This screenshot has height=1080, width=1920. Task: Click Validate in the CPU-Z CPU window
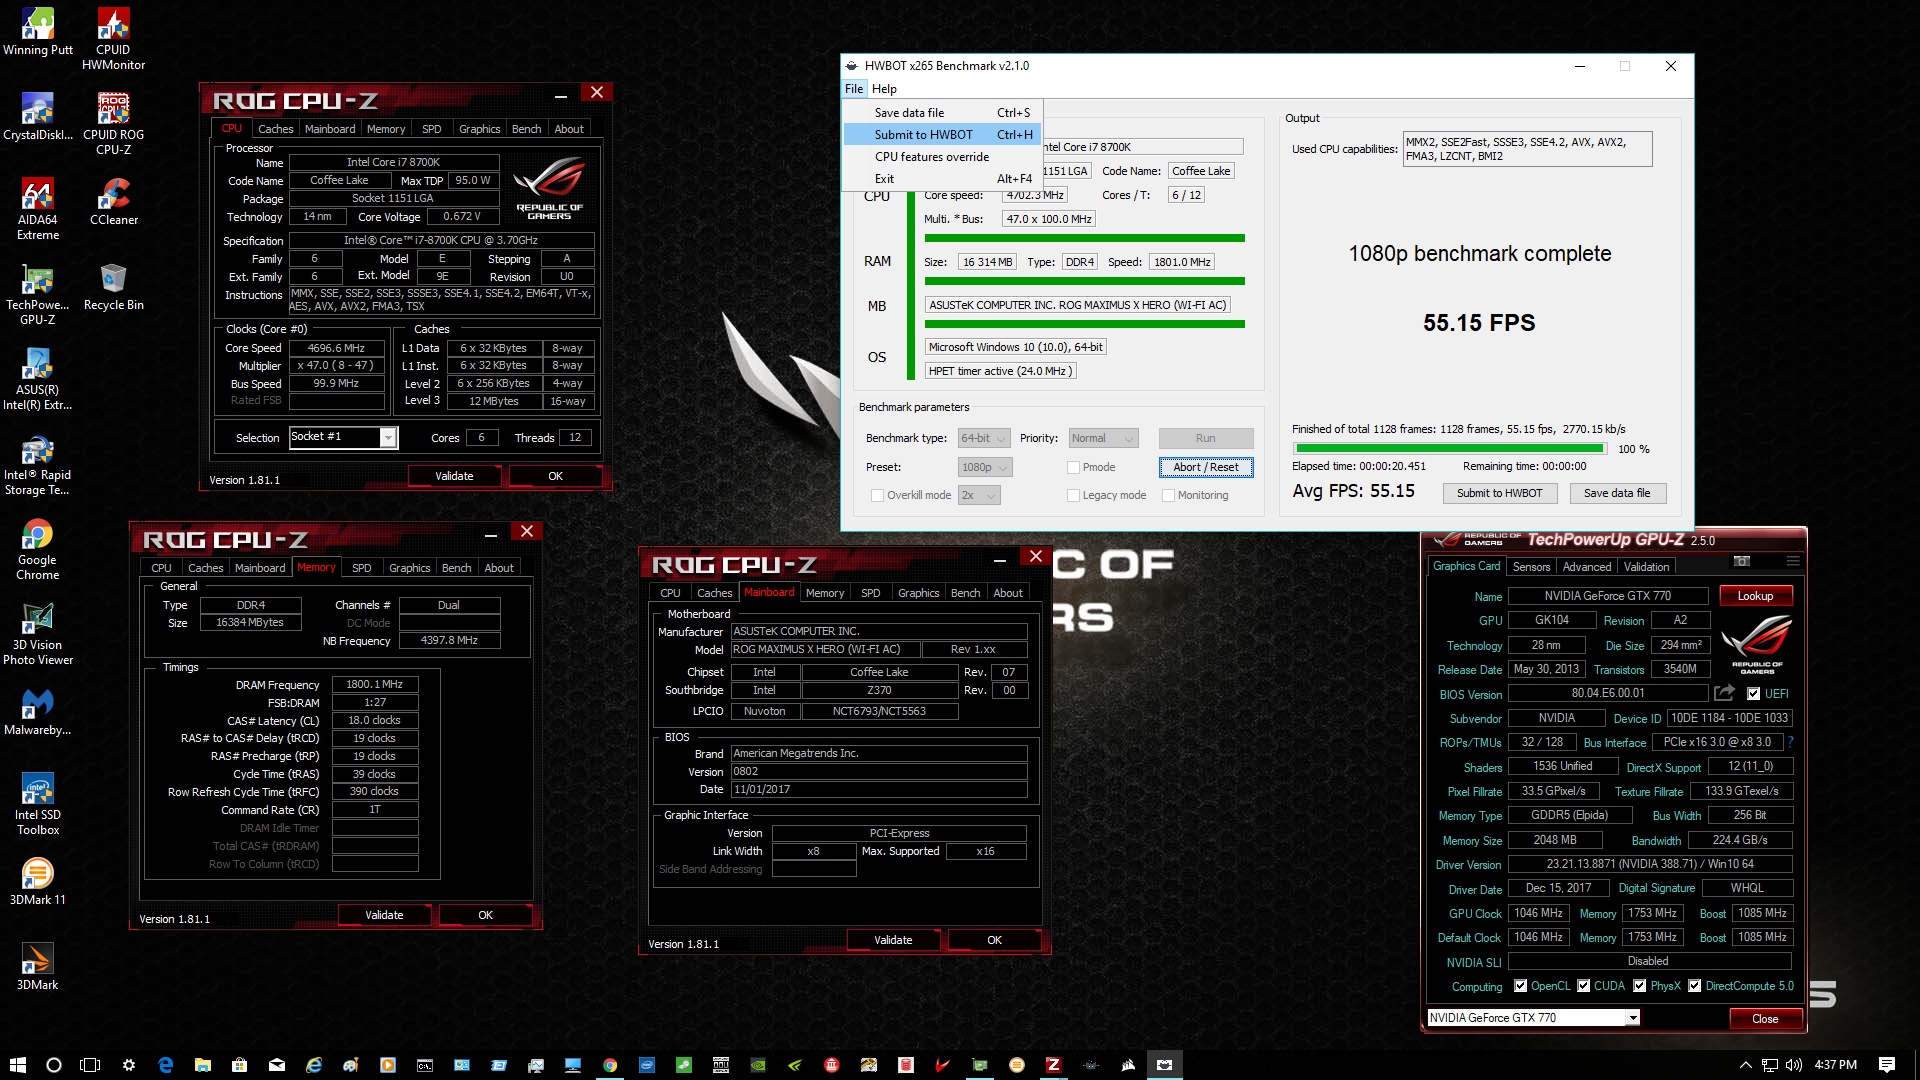454,476
